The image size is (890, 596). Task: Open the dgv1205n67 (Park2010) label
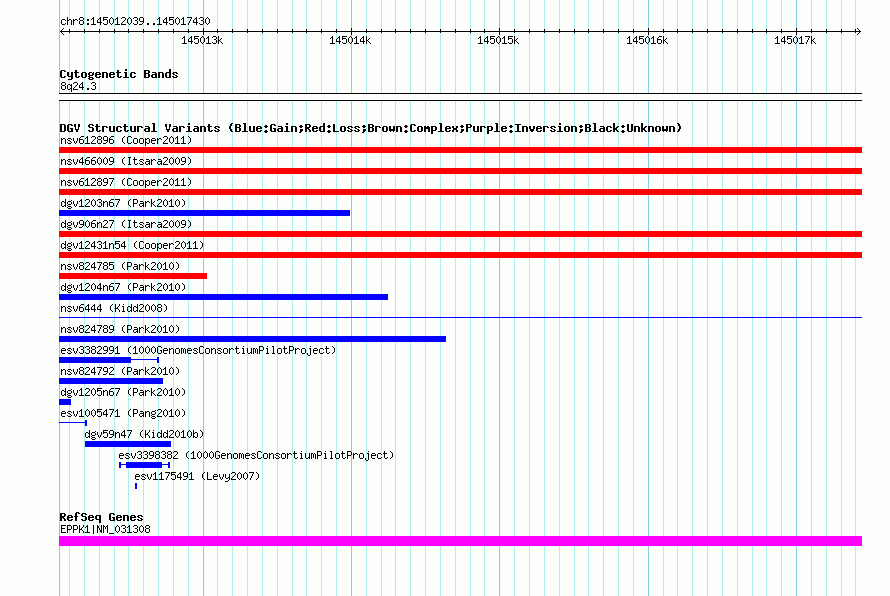[x=123, y=392]
